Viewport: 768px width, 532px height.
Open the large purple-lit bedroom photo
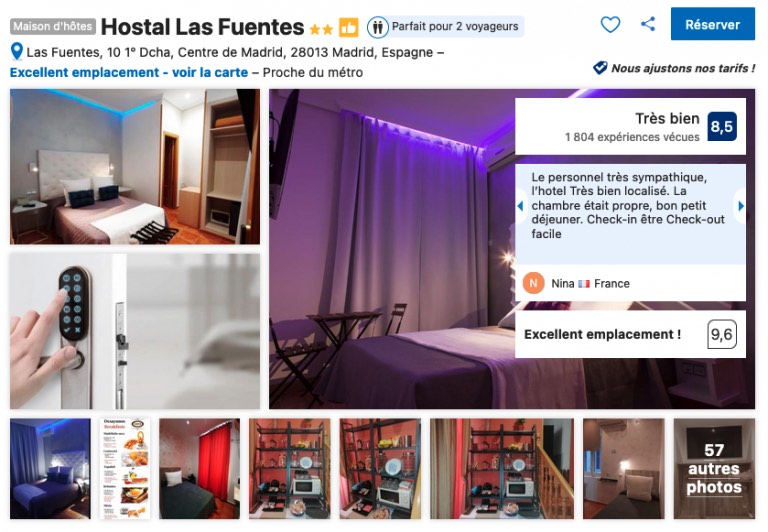392,249
